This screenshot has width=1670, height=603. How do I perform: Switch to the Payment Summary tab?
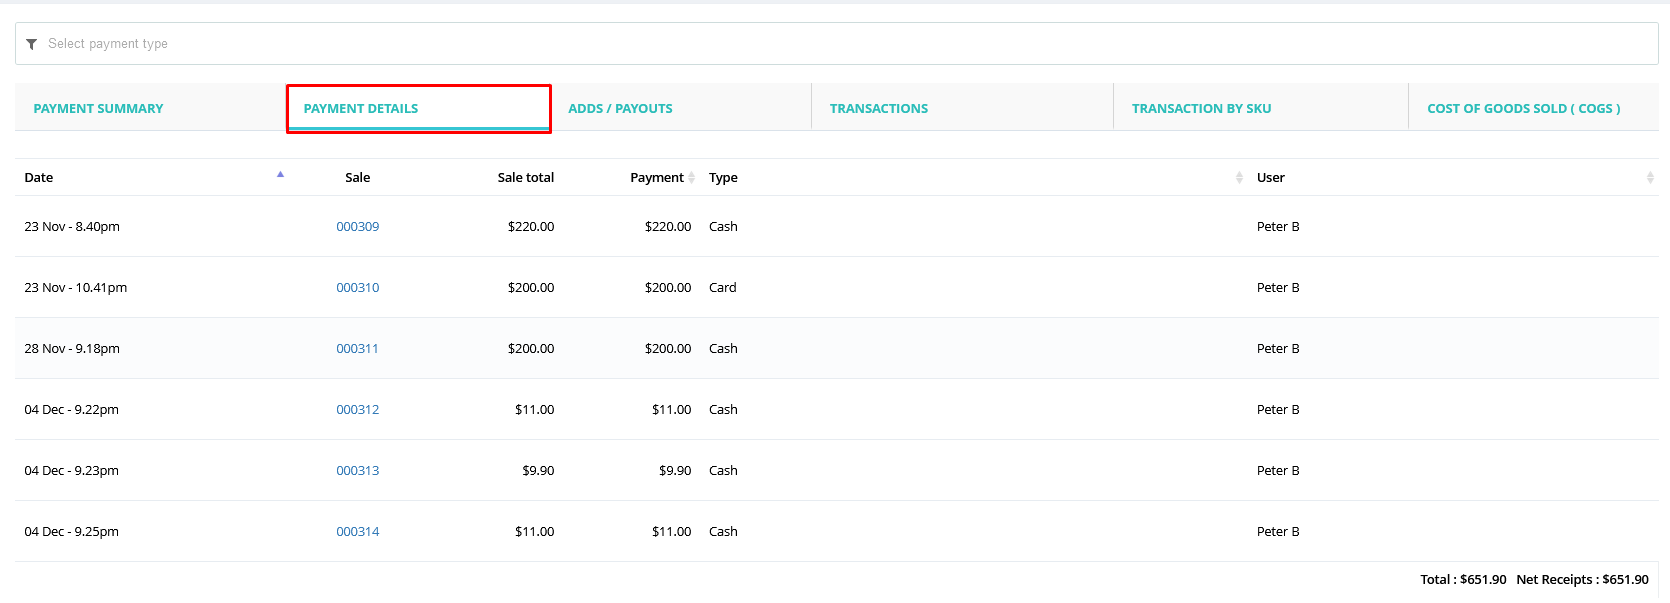tap(98, 108)
